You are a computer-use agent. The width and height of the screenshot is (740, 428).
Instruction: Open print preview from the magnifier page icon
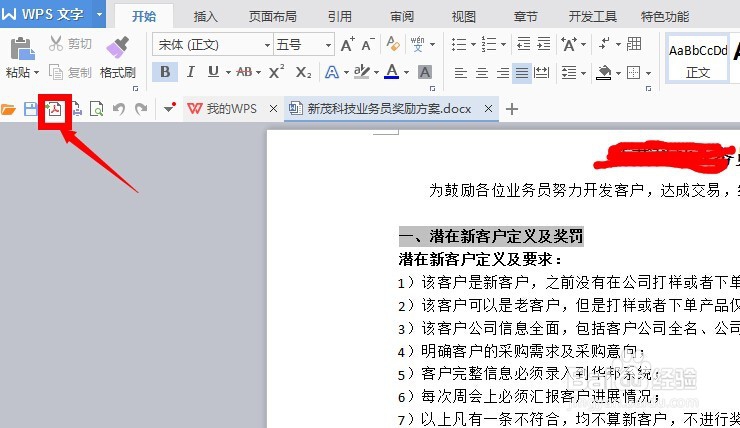coord(96,109)
